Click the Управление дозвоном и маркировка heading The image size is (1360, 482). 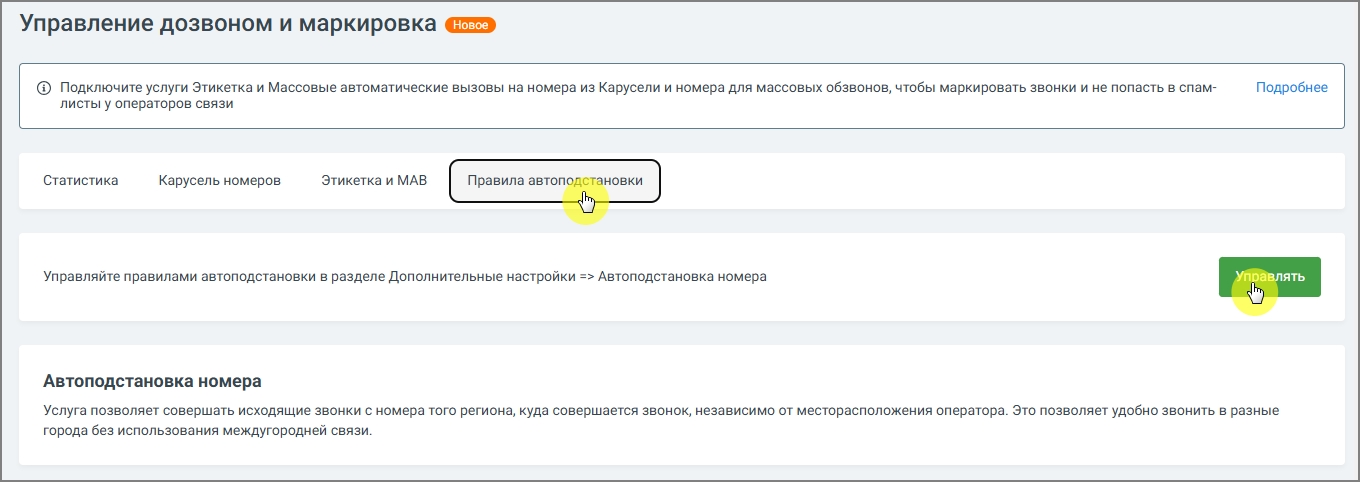pos(229,25)
